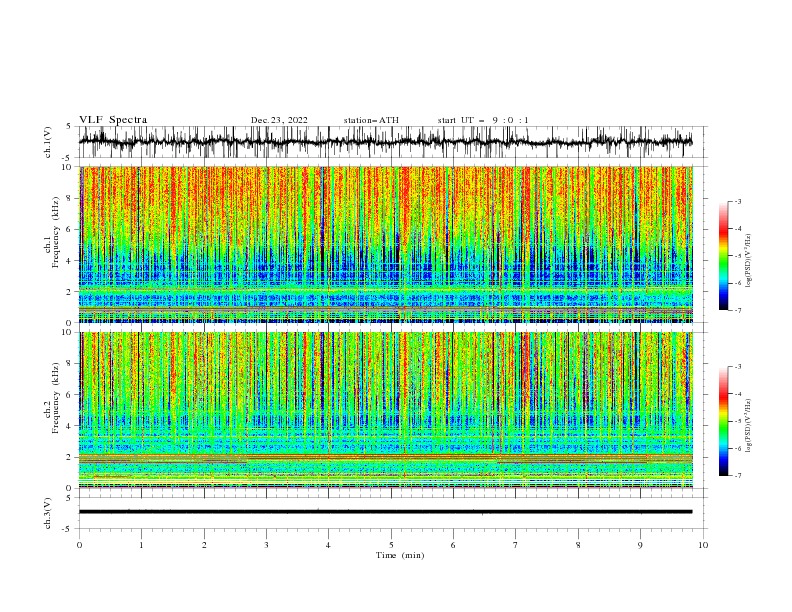Select the "ch.3(V)" axis label
The image size is (792, 612).
pos(48,513)
